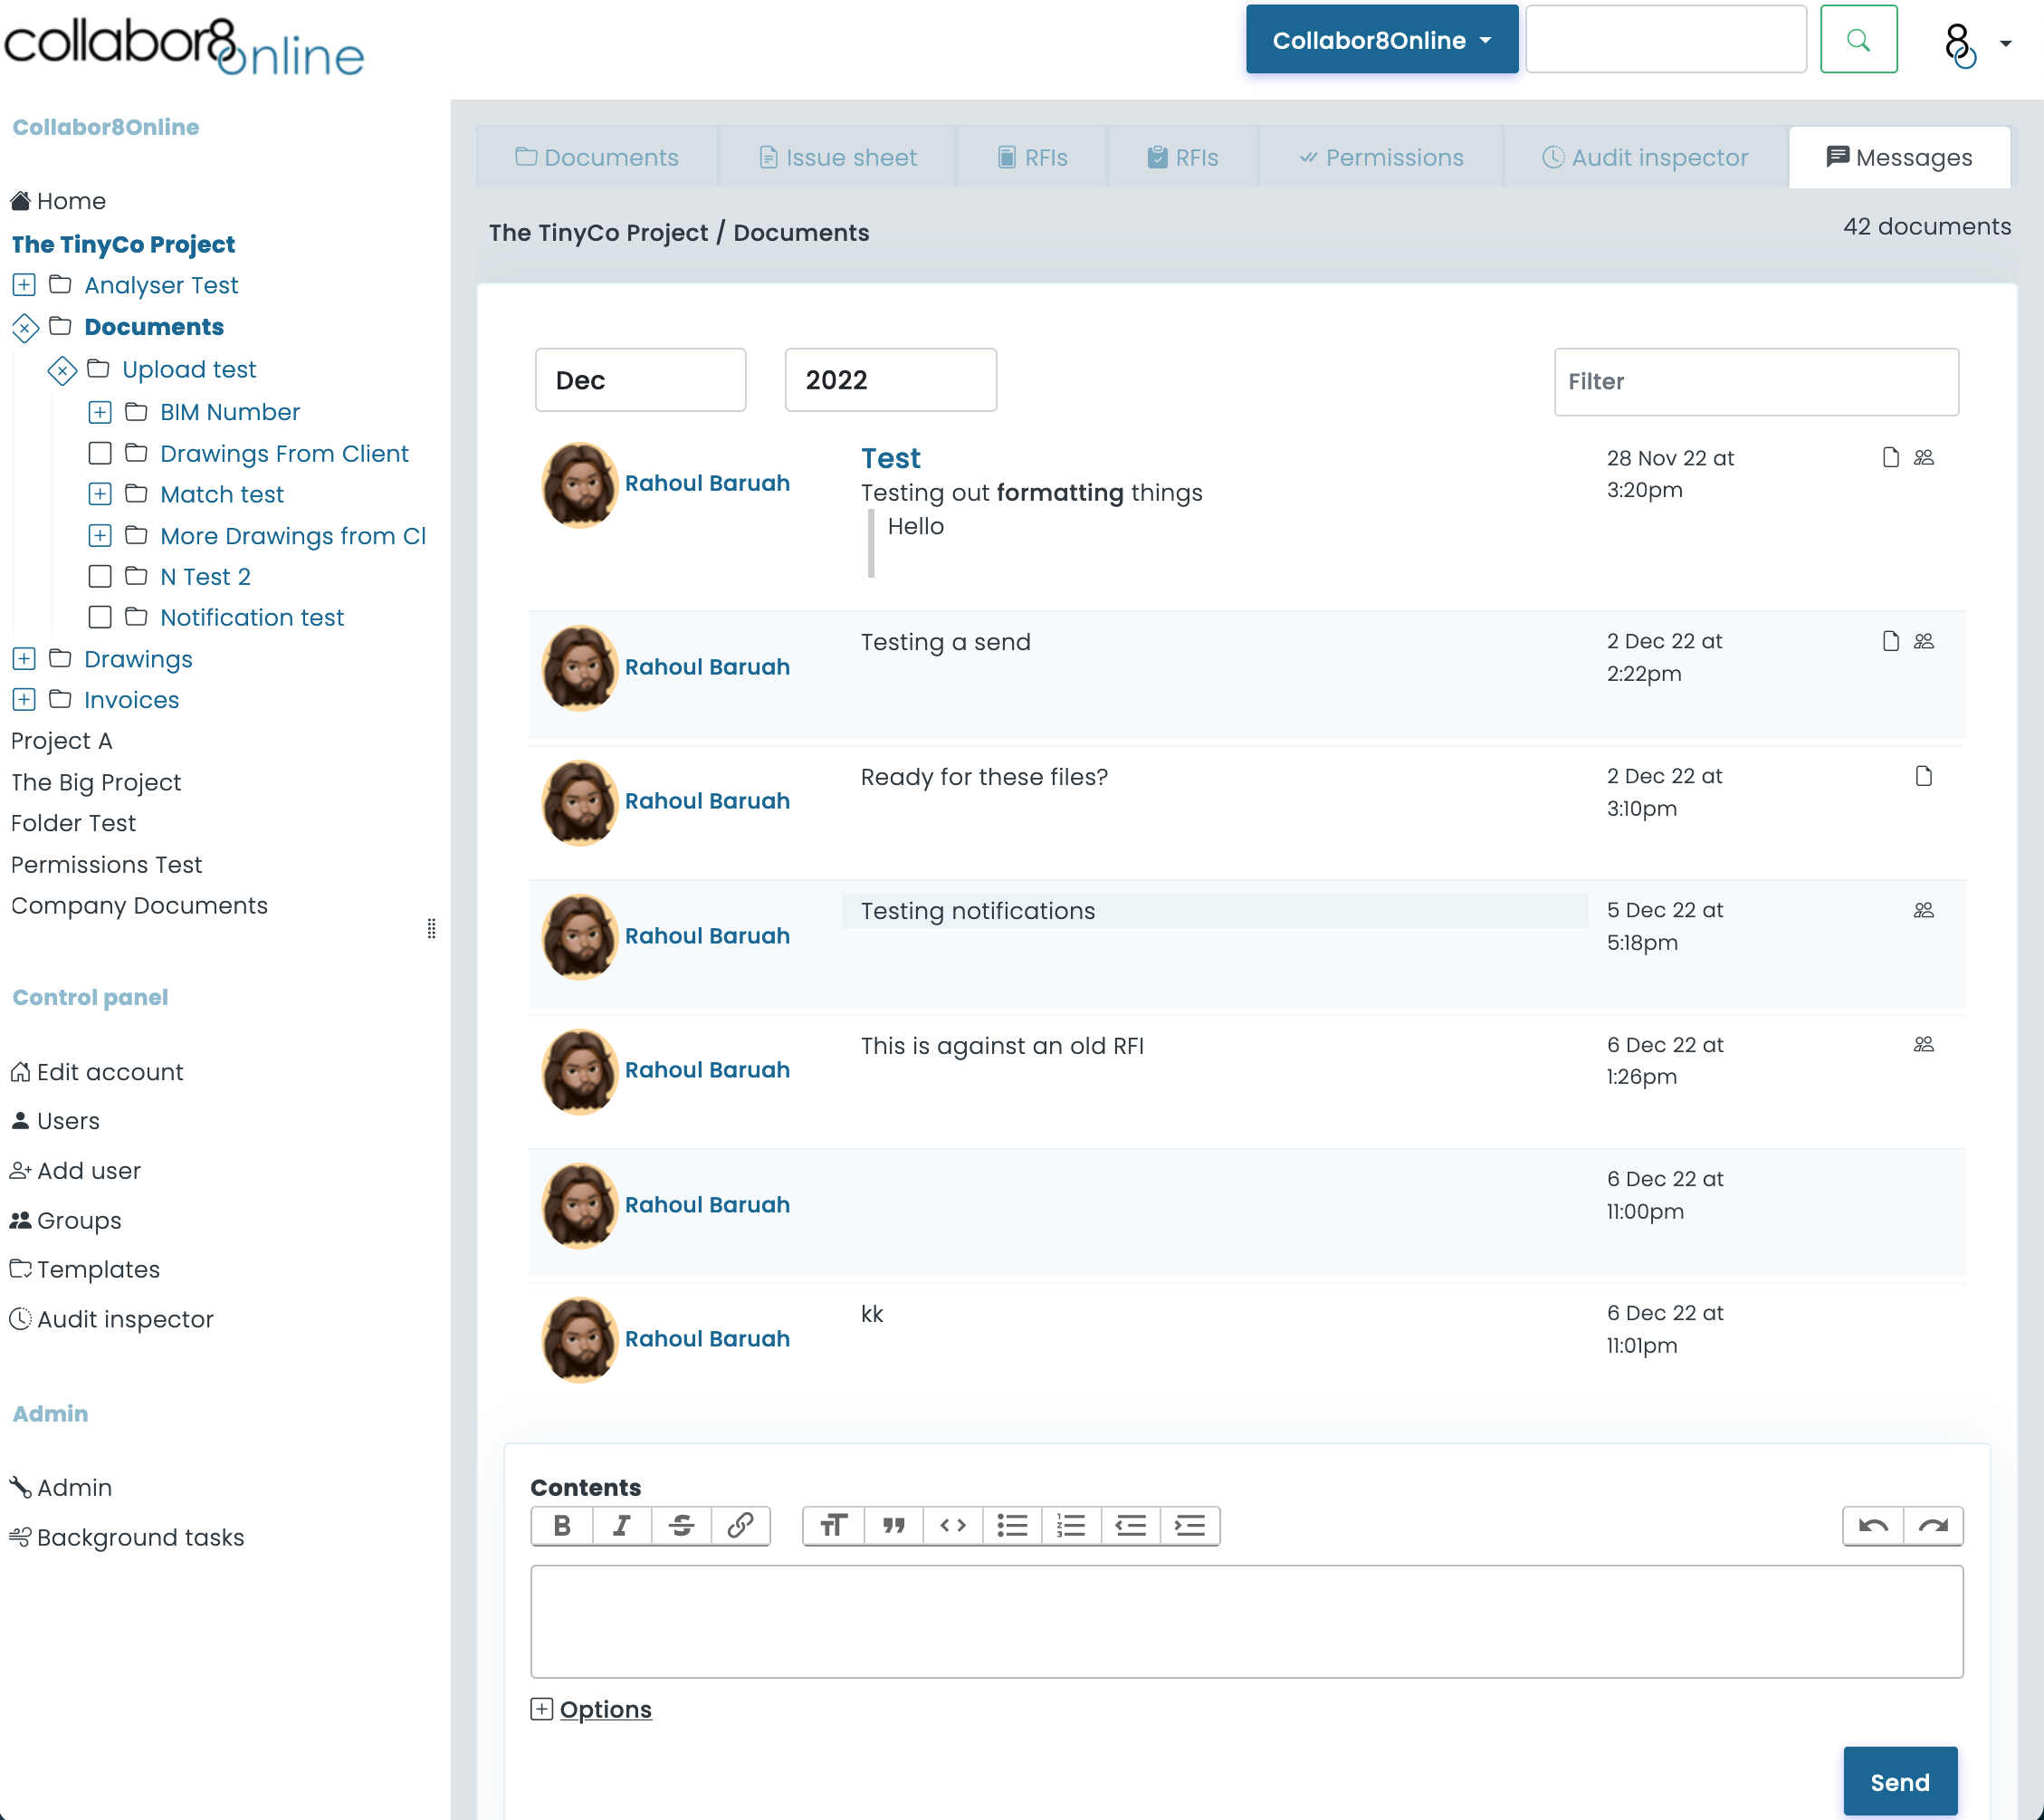2044x1820 pixels.
Task: Open the recipients icon on the Test message
Action: 1923,458
